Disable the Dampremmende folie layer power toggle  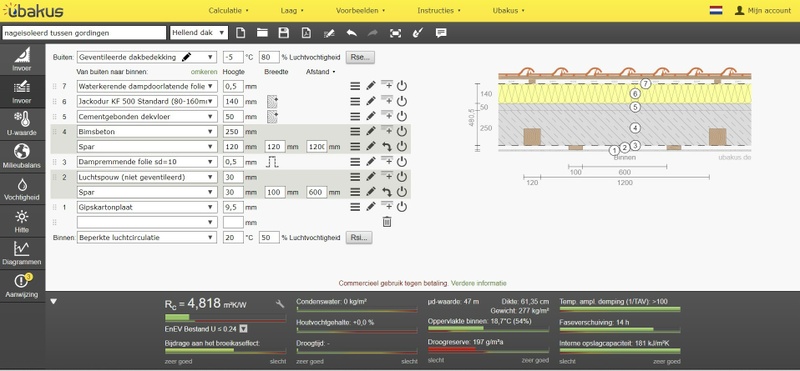tap(402, 162)
